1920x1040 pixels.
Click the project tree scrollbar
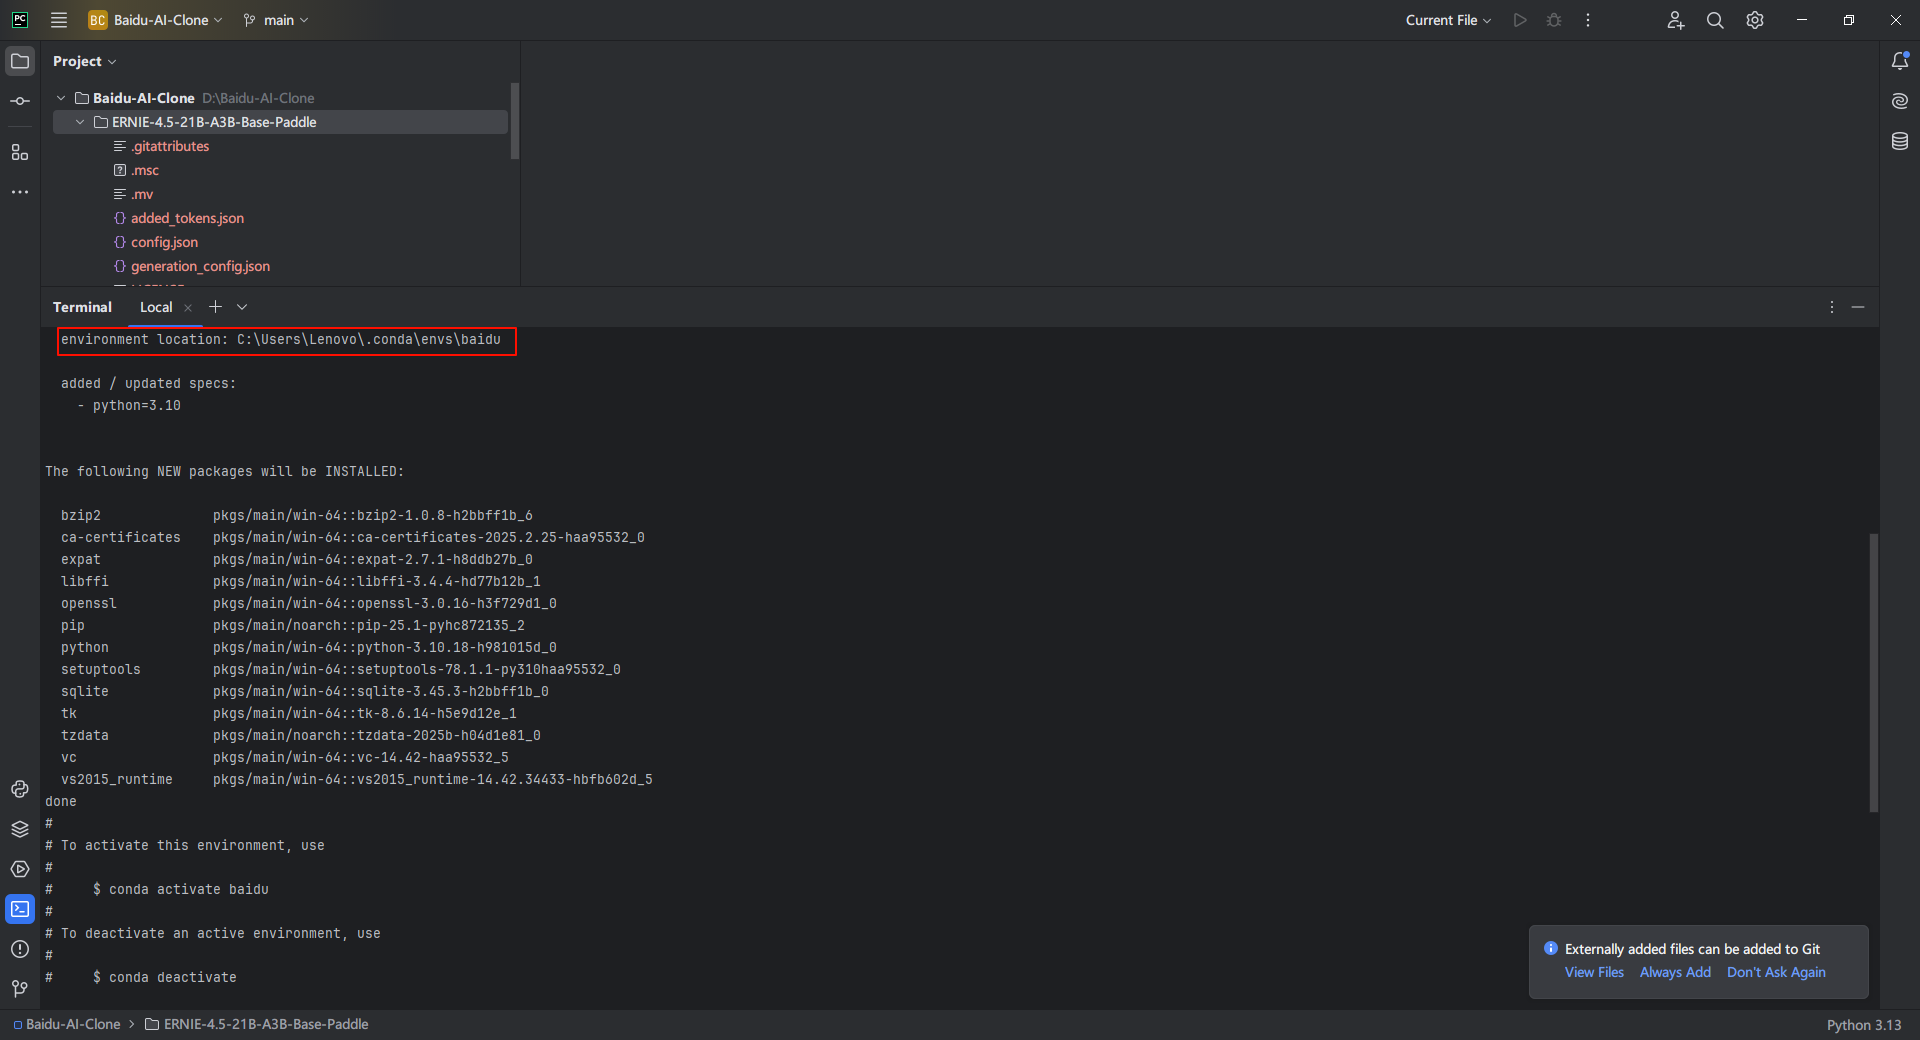coord(514,121)
